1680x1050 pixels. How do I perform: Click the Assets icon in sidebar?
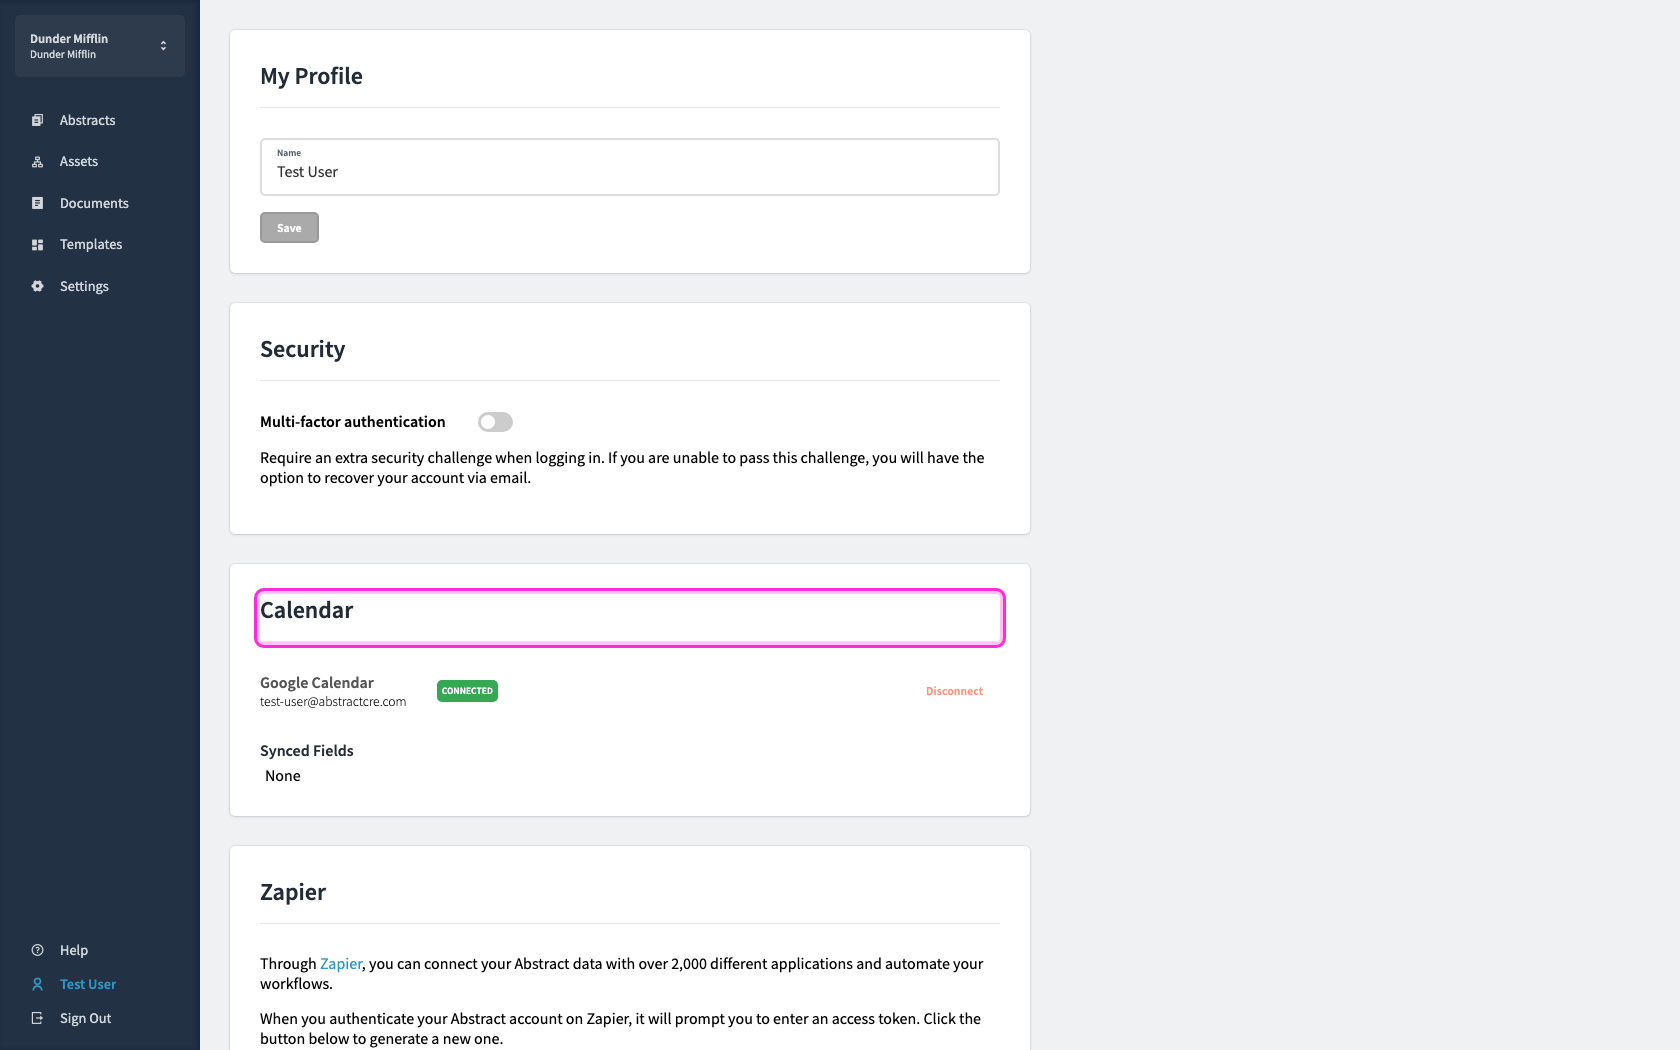point(37,162)
